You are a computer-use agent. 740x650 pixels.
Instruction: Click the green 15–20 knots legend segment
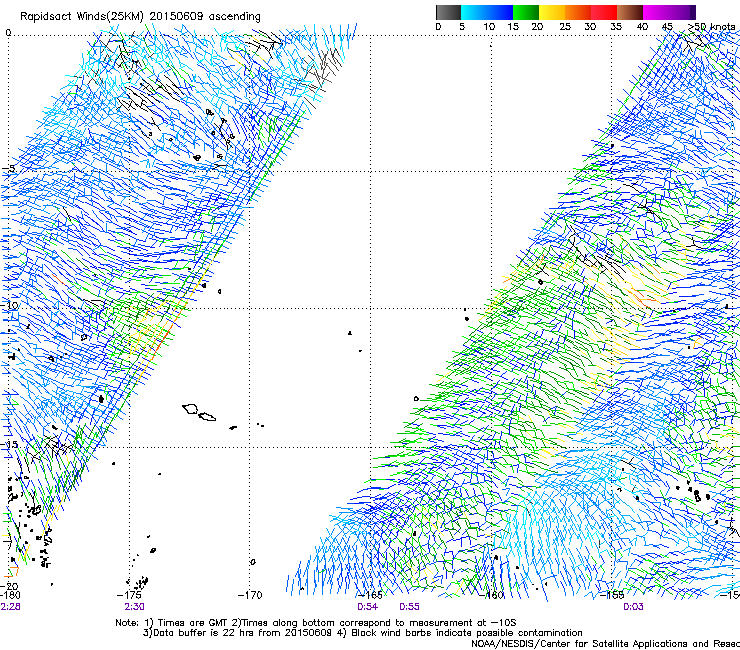coord(526,12)
